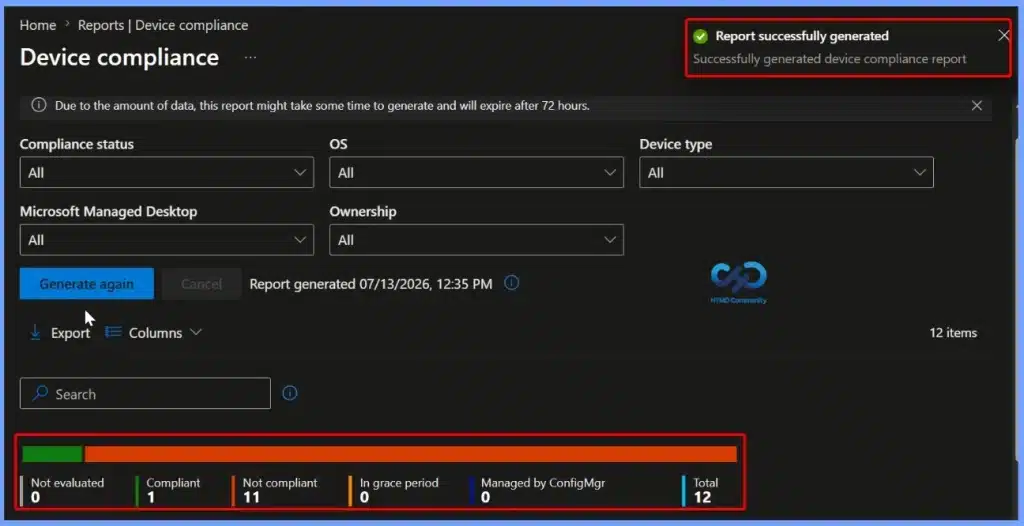This screenshot has height=526, width=1024.
Task: Click the info icon next to Search box
Action: pos(290,393)
